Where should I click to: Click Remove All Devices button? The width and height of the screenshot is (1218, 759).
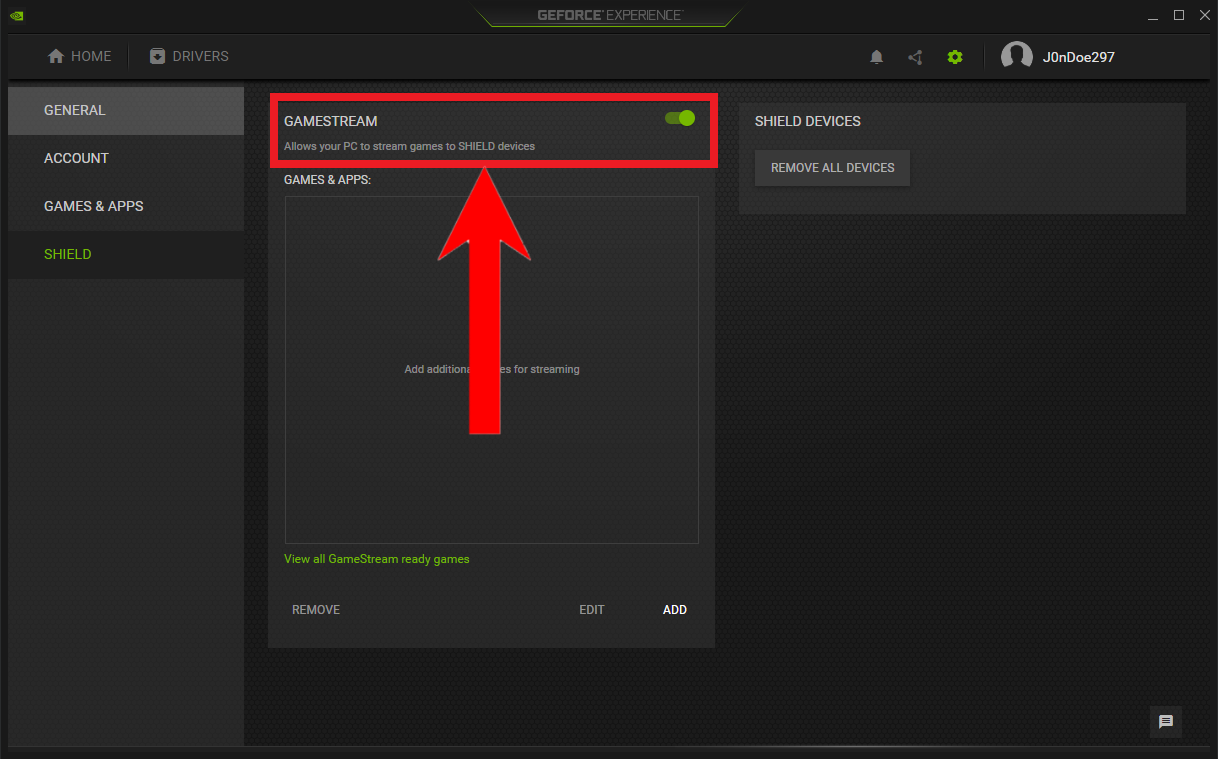click(833, 168)
